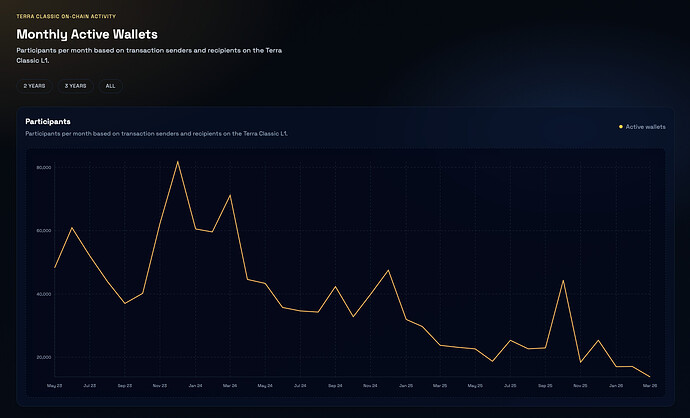Click the Jan 25 x-axis label
The width and height of the screenshot is (690, 418).
(x=405, y=384)
